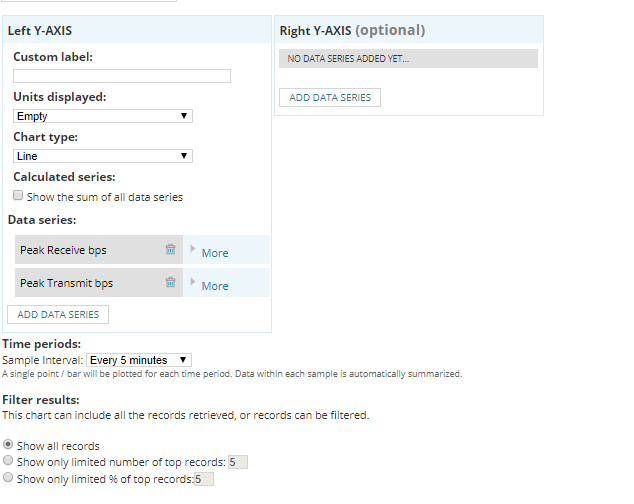634x504 pixels.
Task: Click the More link for Peak Transmit bps
Action: (215, 286)
